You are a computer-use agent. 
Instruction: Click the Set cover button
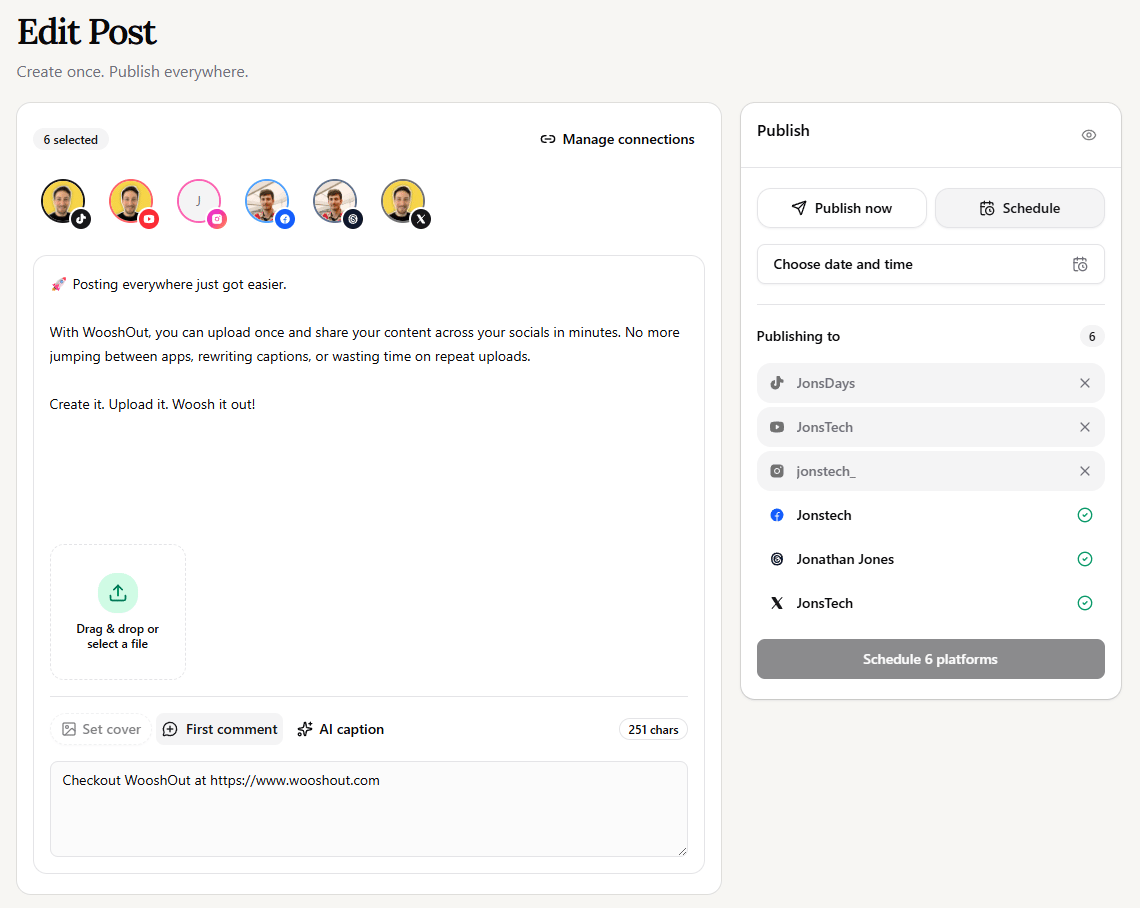(101, 729)
